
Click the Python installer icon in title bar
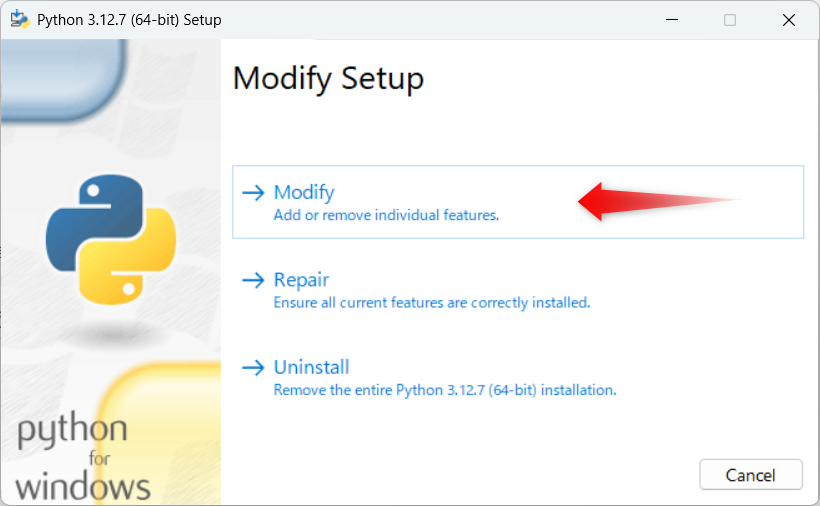[20, 19]
